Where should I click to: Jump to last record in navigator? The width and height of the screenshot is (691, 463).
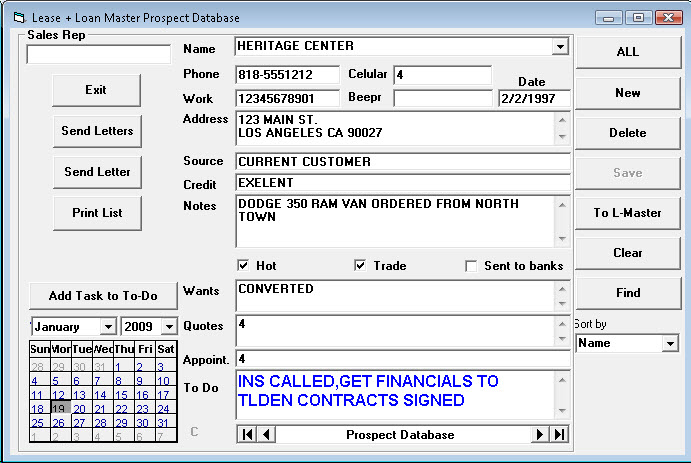[560, 434]
